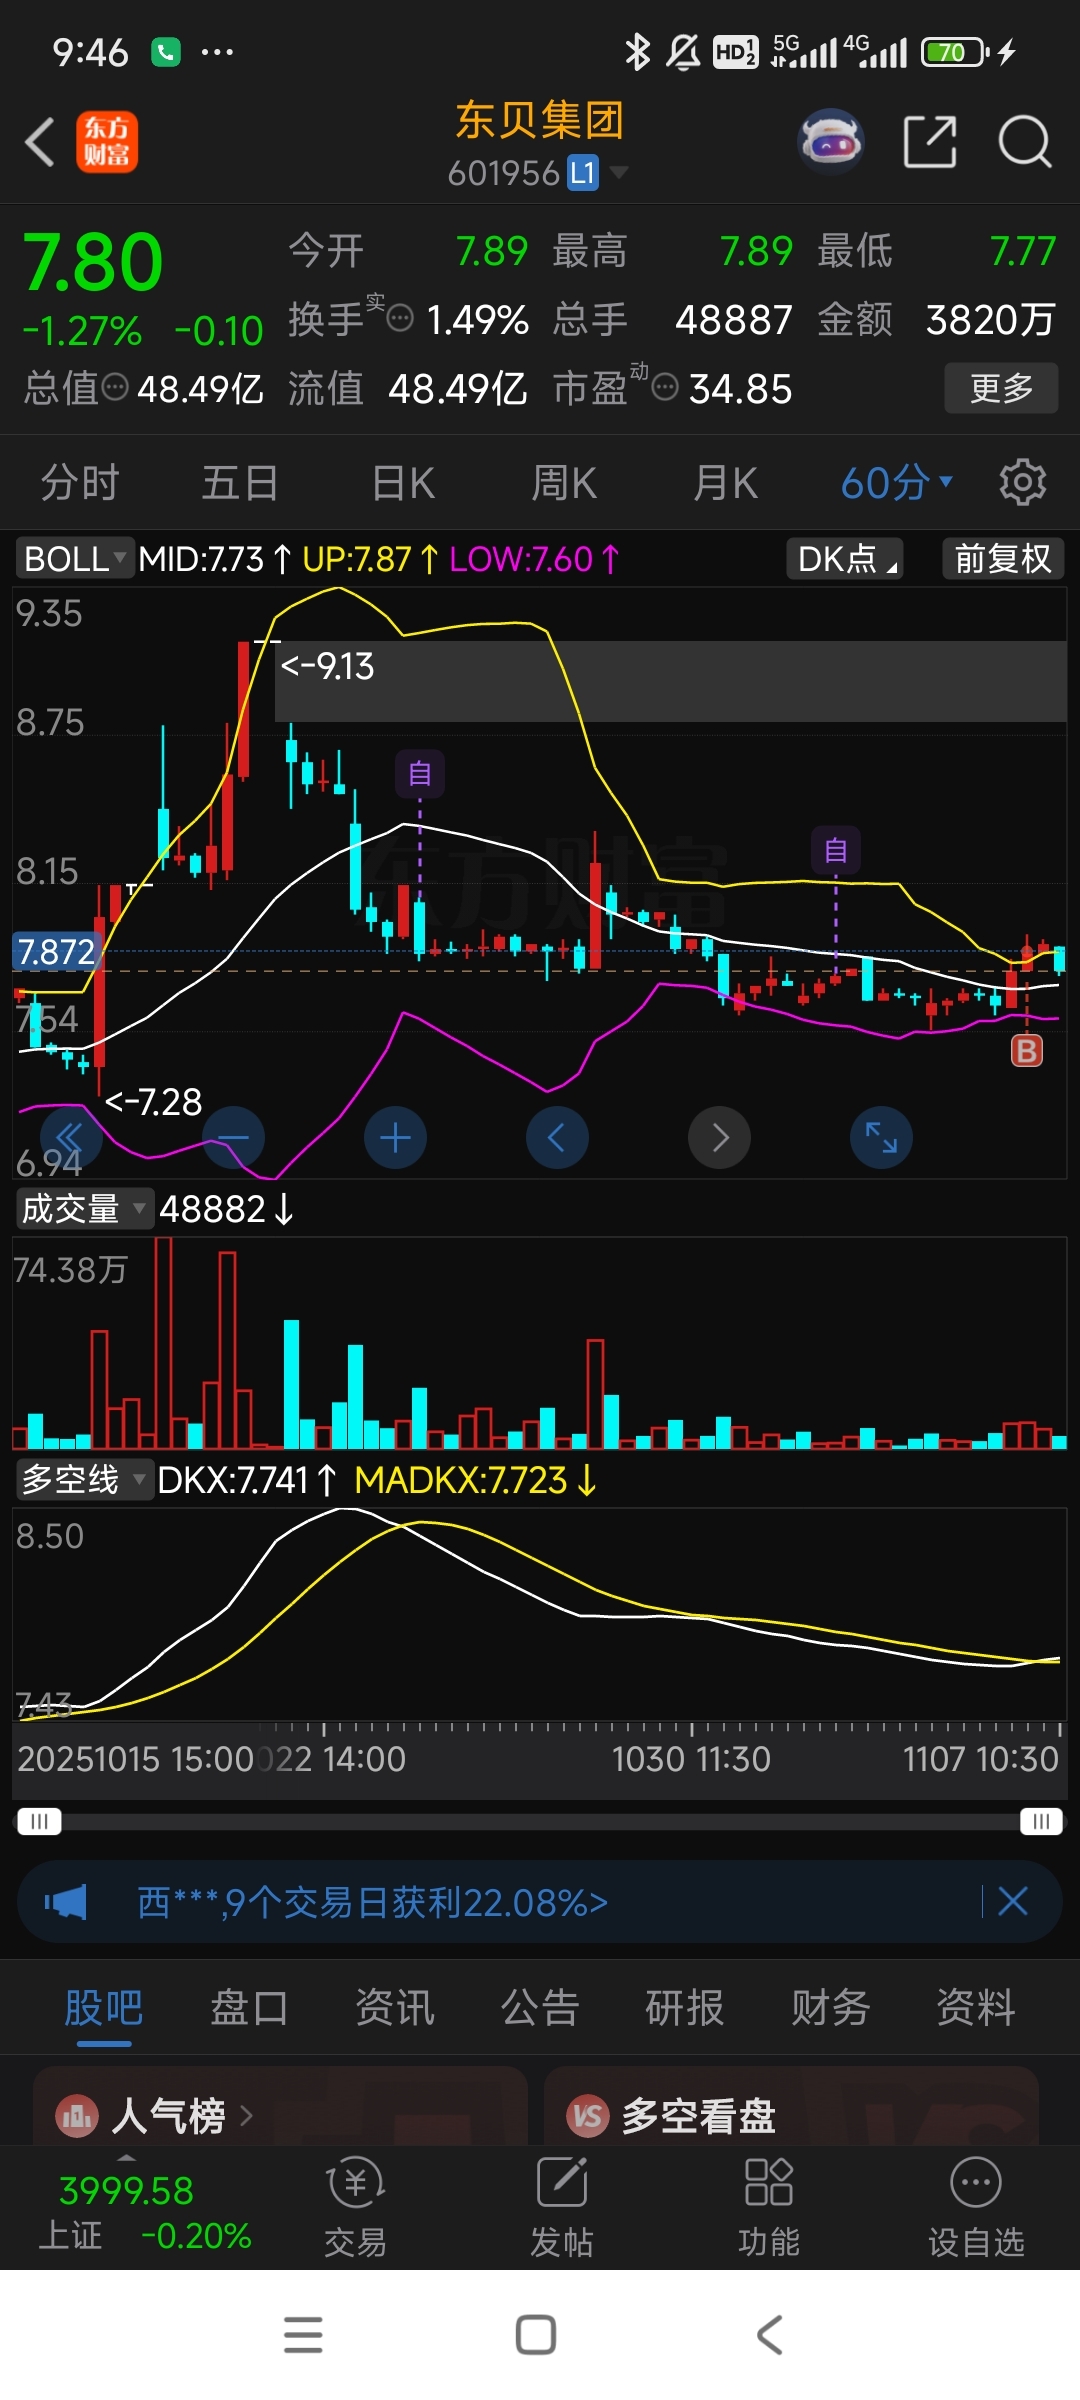Screen dimensions: 1080x2400
Task: Open the 研报 tab
Action: tap(685, 2007)
